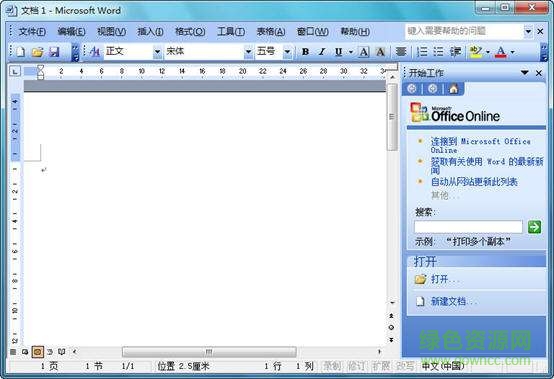
Task: Open the 帮助(H) menu
Action: click(x=355, y=32)
